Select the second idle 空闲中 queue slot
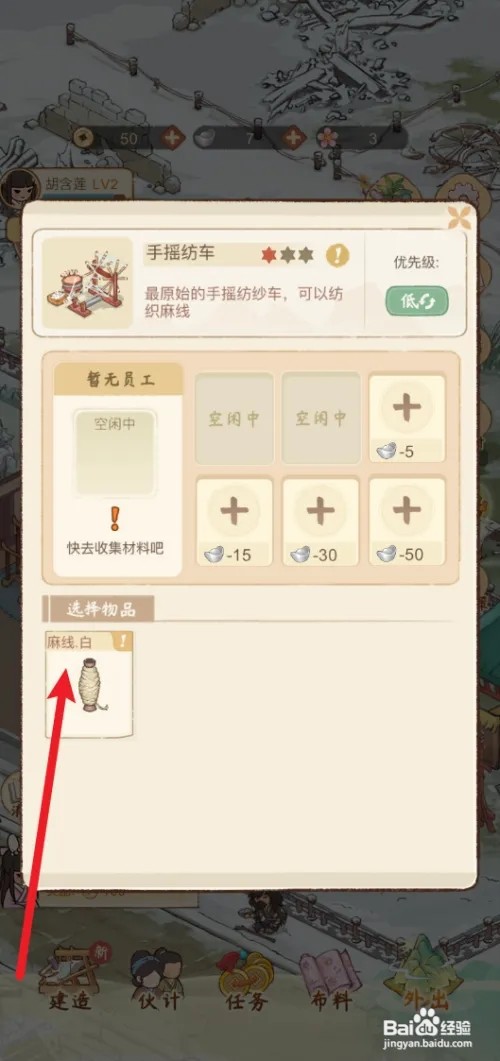This screenshot has width=500, height=1061. [320, 418]
